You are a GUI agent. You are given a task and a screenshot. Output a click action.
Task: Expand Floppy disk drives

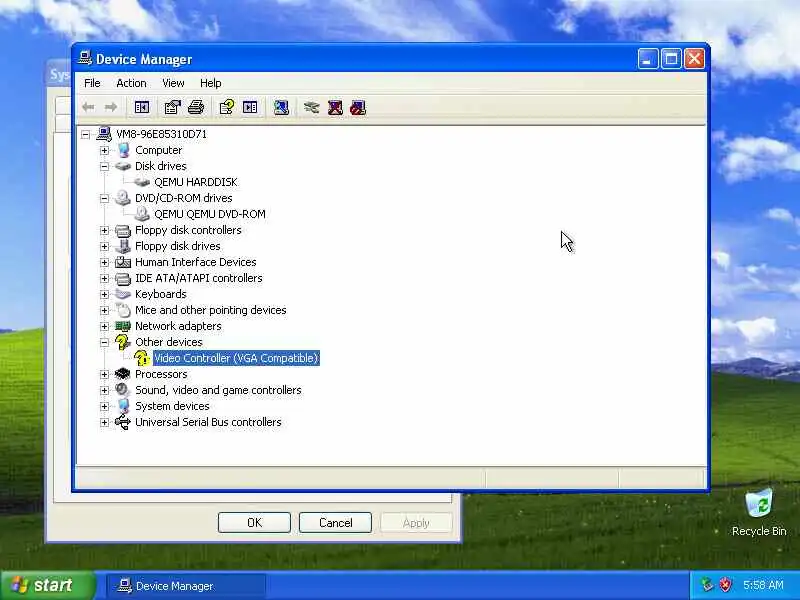point(105,246)
